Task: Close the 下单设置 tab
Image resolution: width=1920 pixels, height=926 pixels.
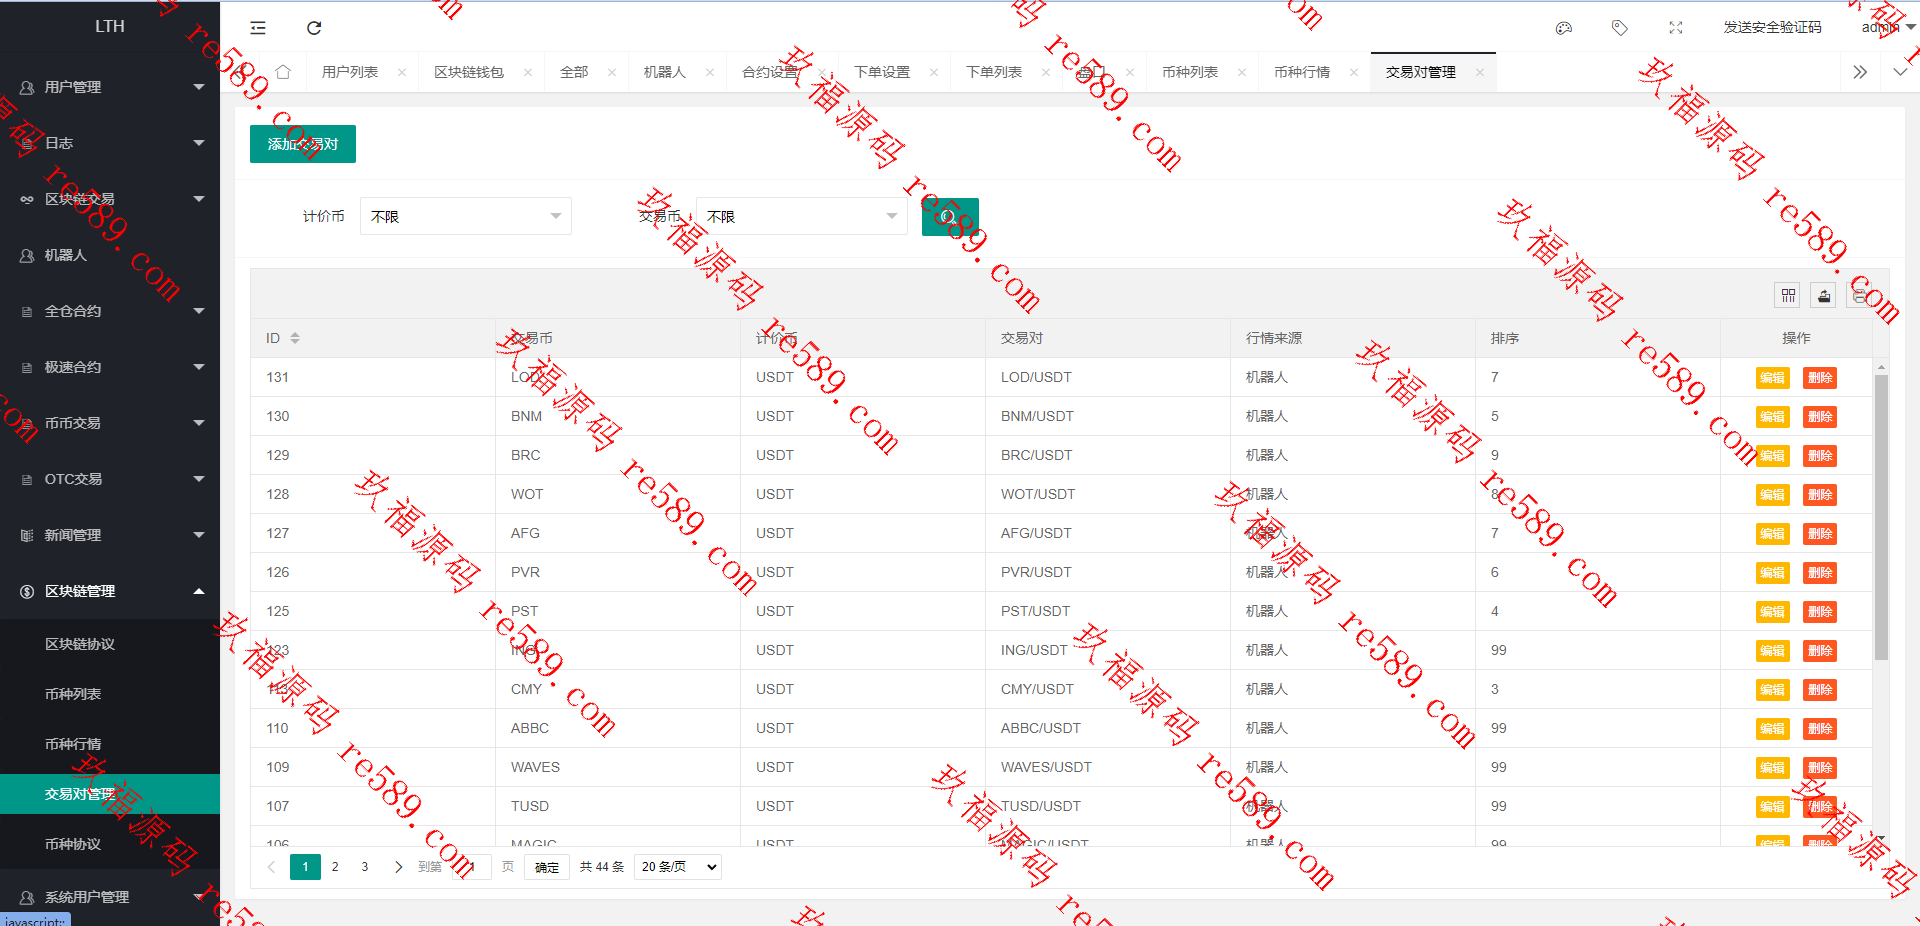Action: click(934, 72)
